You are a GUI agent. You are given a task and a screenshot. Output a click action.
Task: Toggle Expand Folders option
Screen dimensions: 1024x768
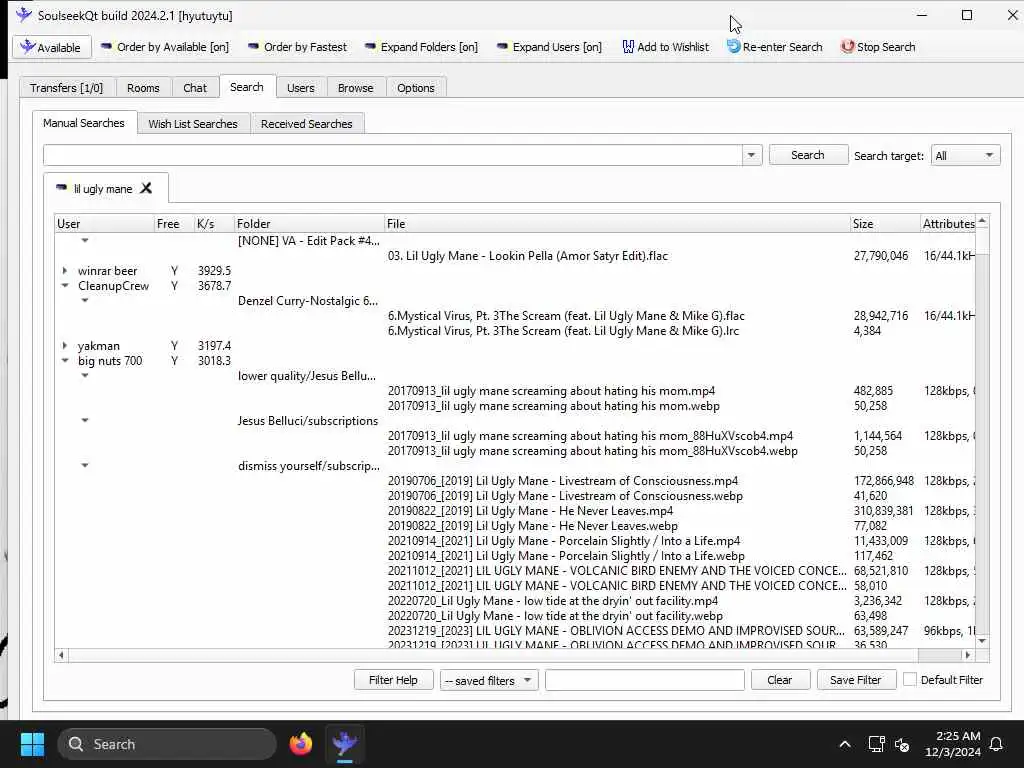[x=421, y=47]
